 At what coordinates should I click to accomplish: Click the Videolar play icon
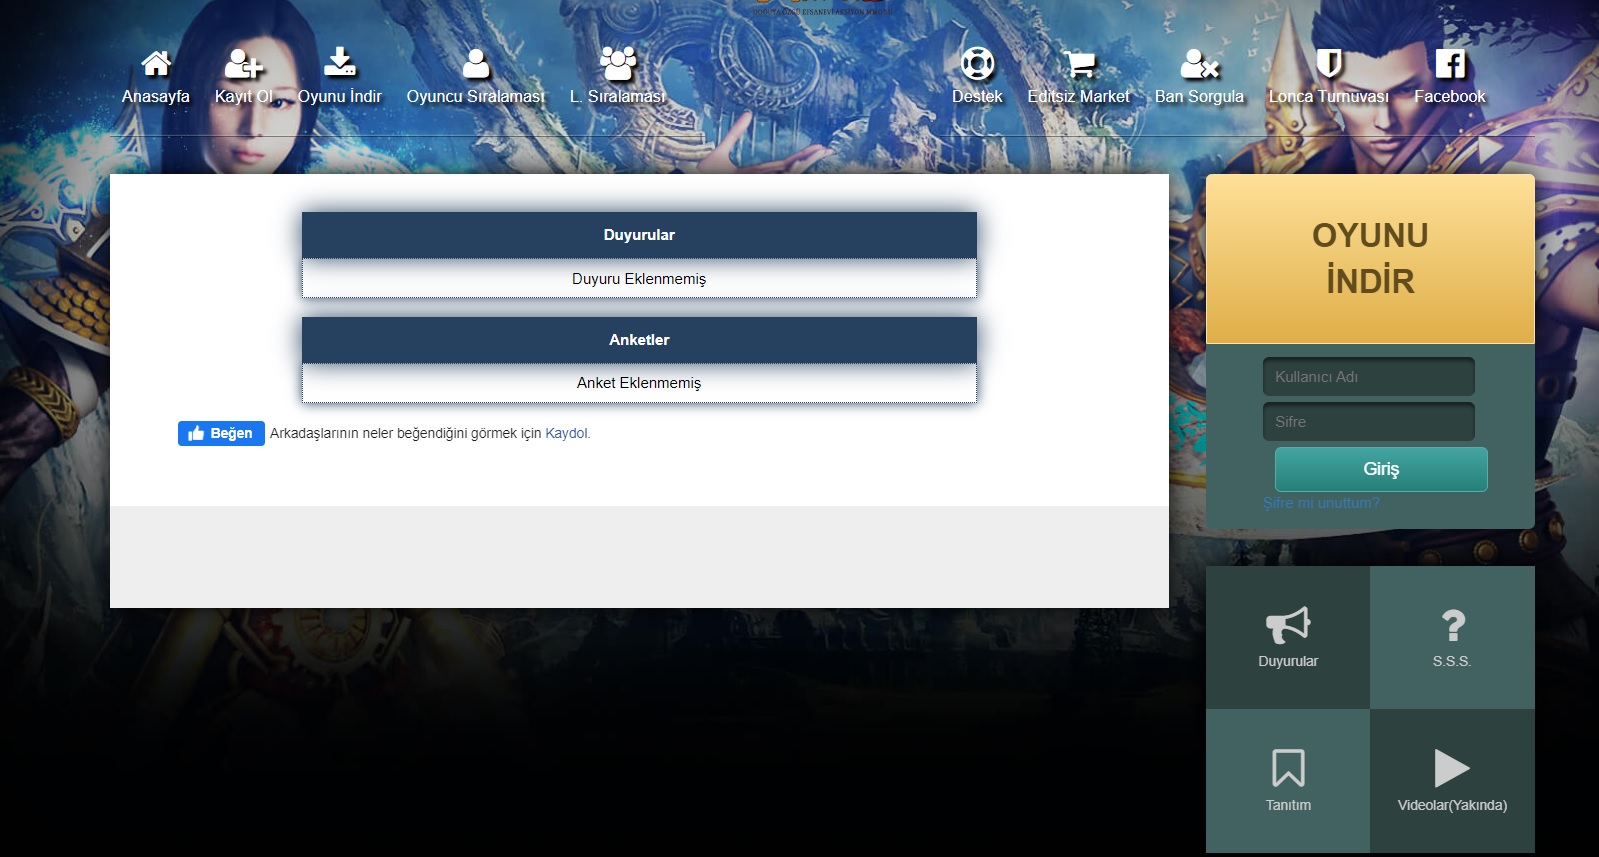1452,768
